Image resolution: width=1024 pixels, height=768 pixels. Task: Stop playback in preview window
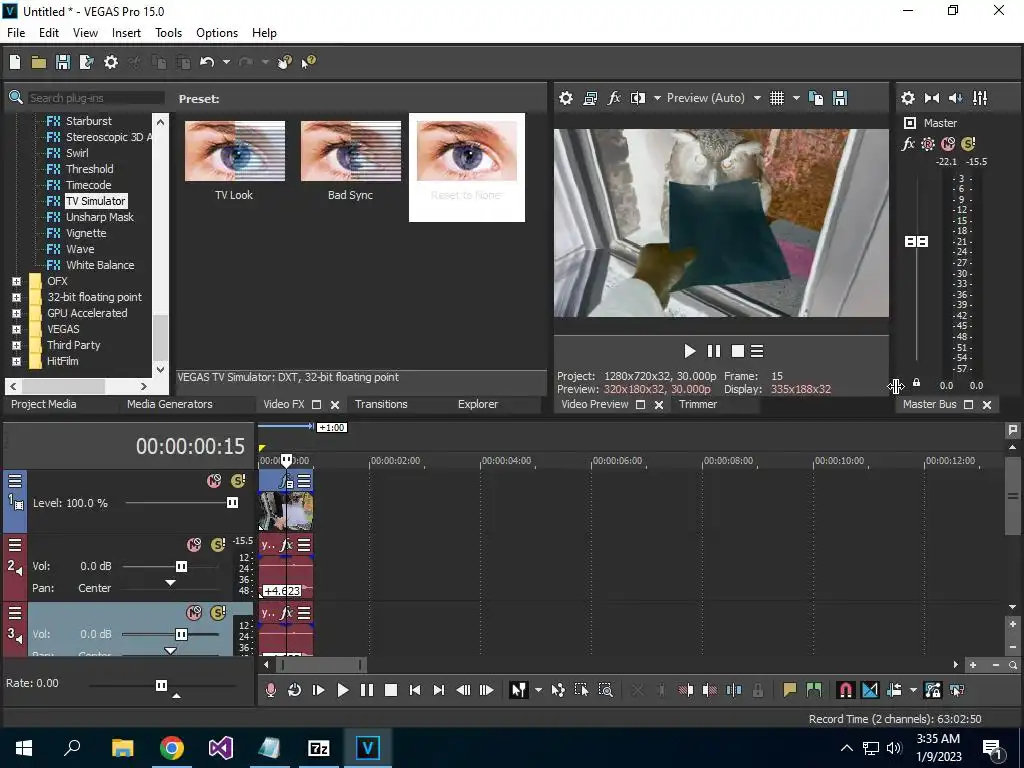[x=738, y=351]
